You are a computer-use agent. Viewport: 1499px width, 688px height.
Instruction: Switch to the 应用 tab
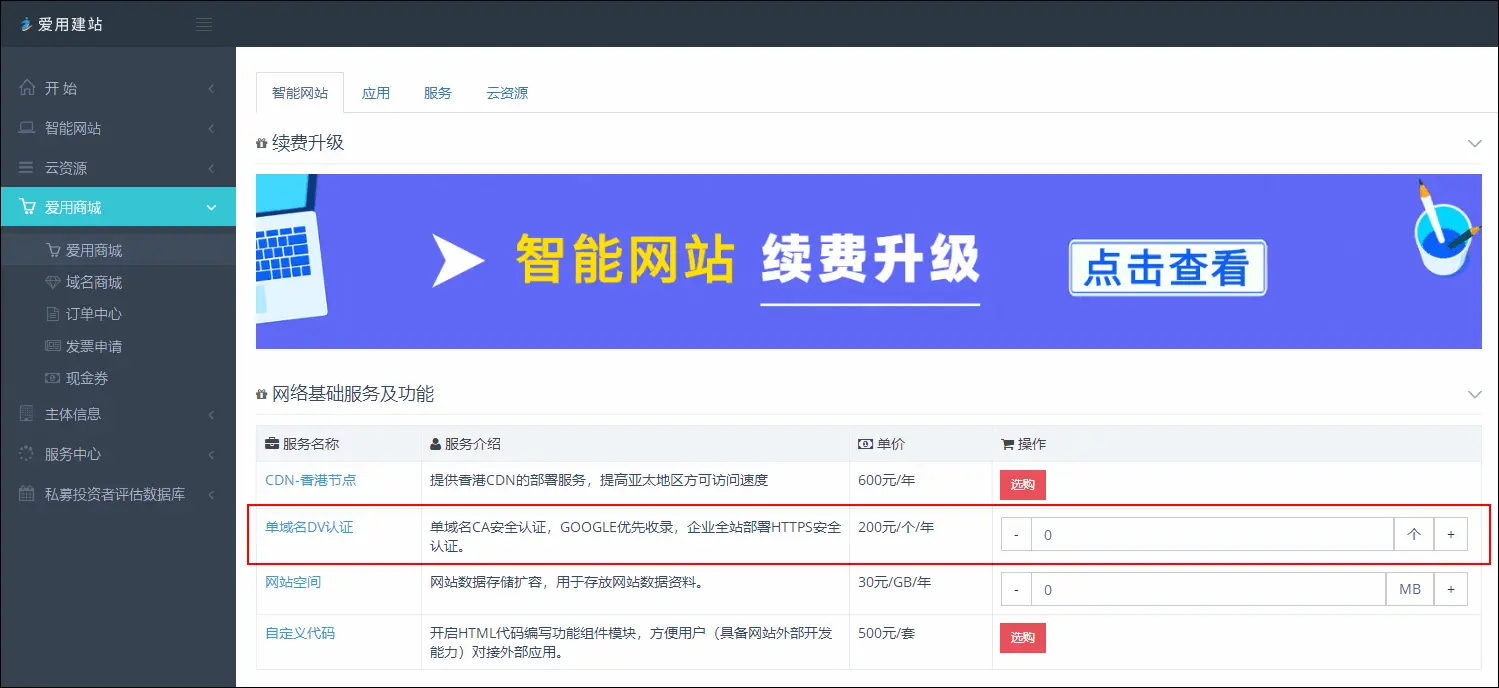pos(376,93)
